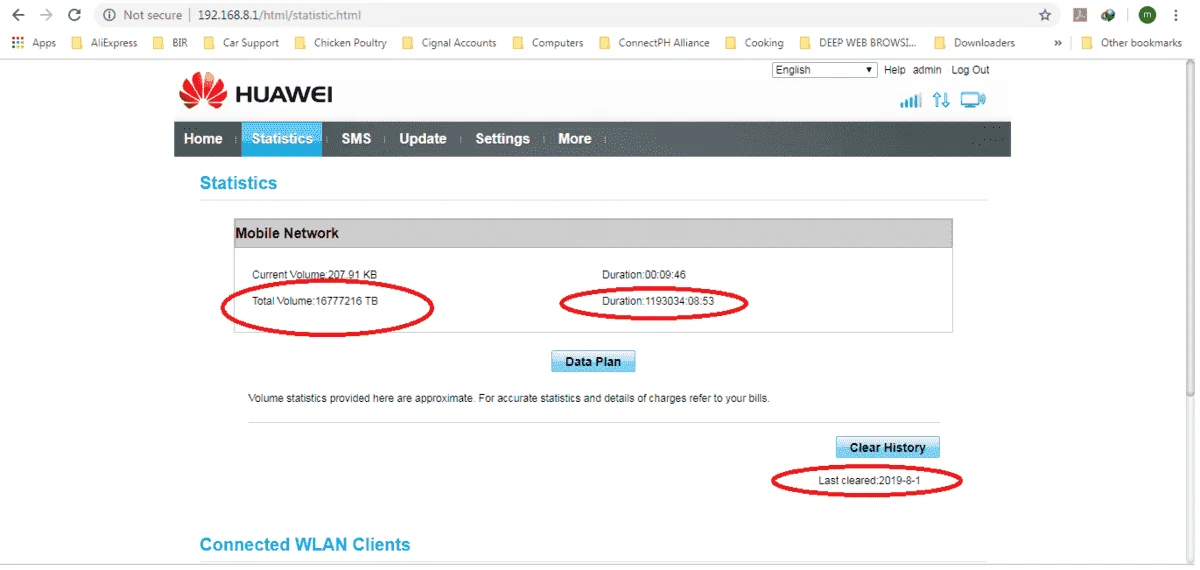The width and height of the screenshot is (1200, 570).
Task: Open the Settings tab
Action: (502, 139)
